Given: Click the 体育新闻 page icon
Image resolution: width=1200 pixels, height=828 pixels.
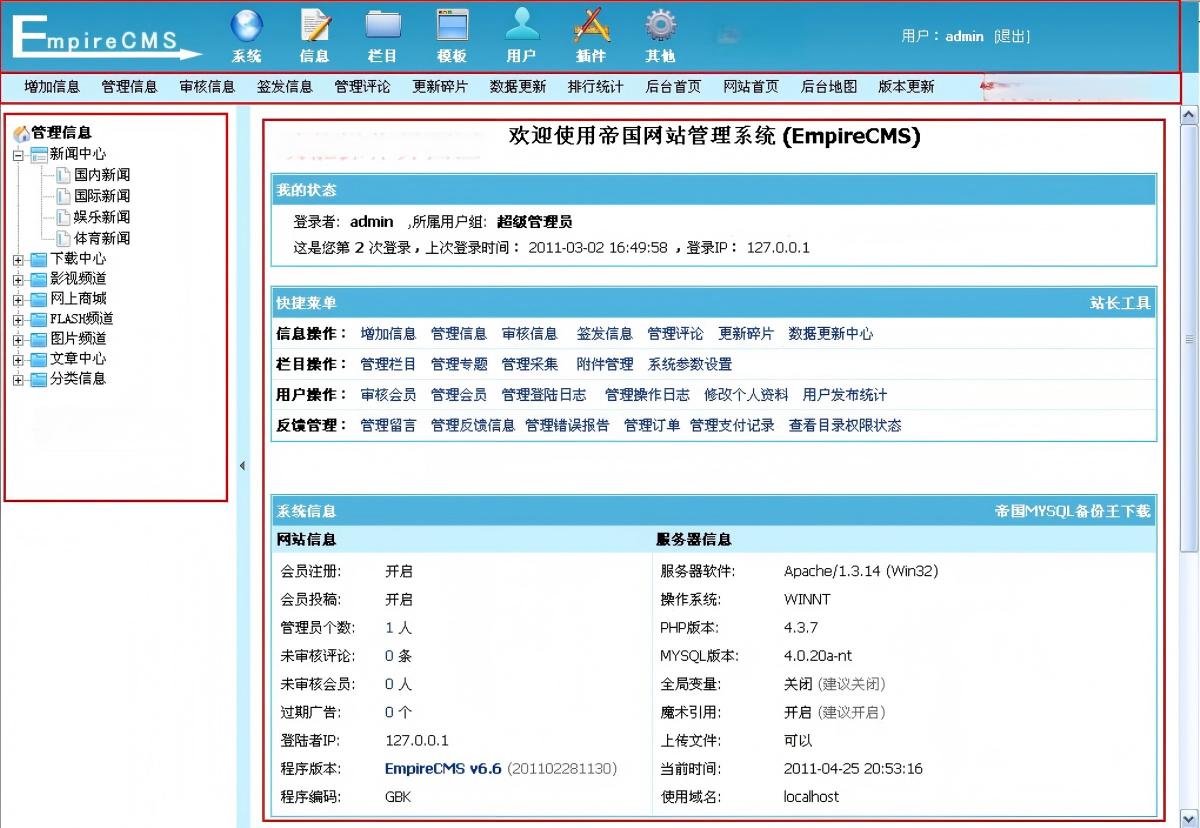Looking at the screenshot, I should click(x=64, y=238).
